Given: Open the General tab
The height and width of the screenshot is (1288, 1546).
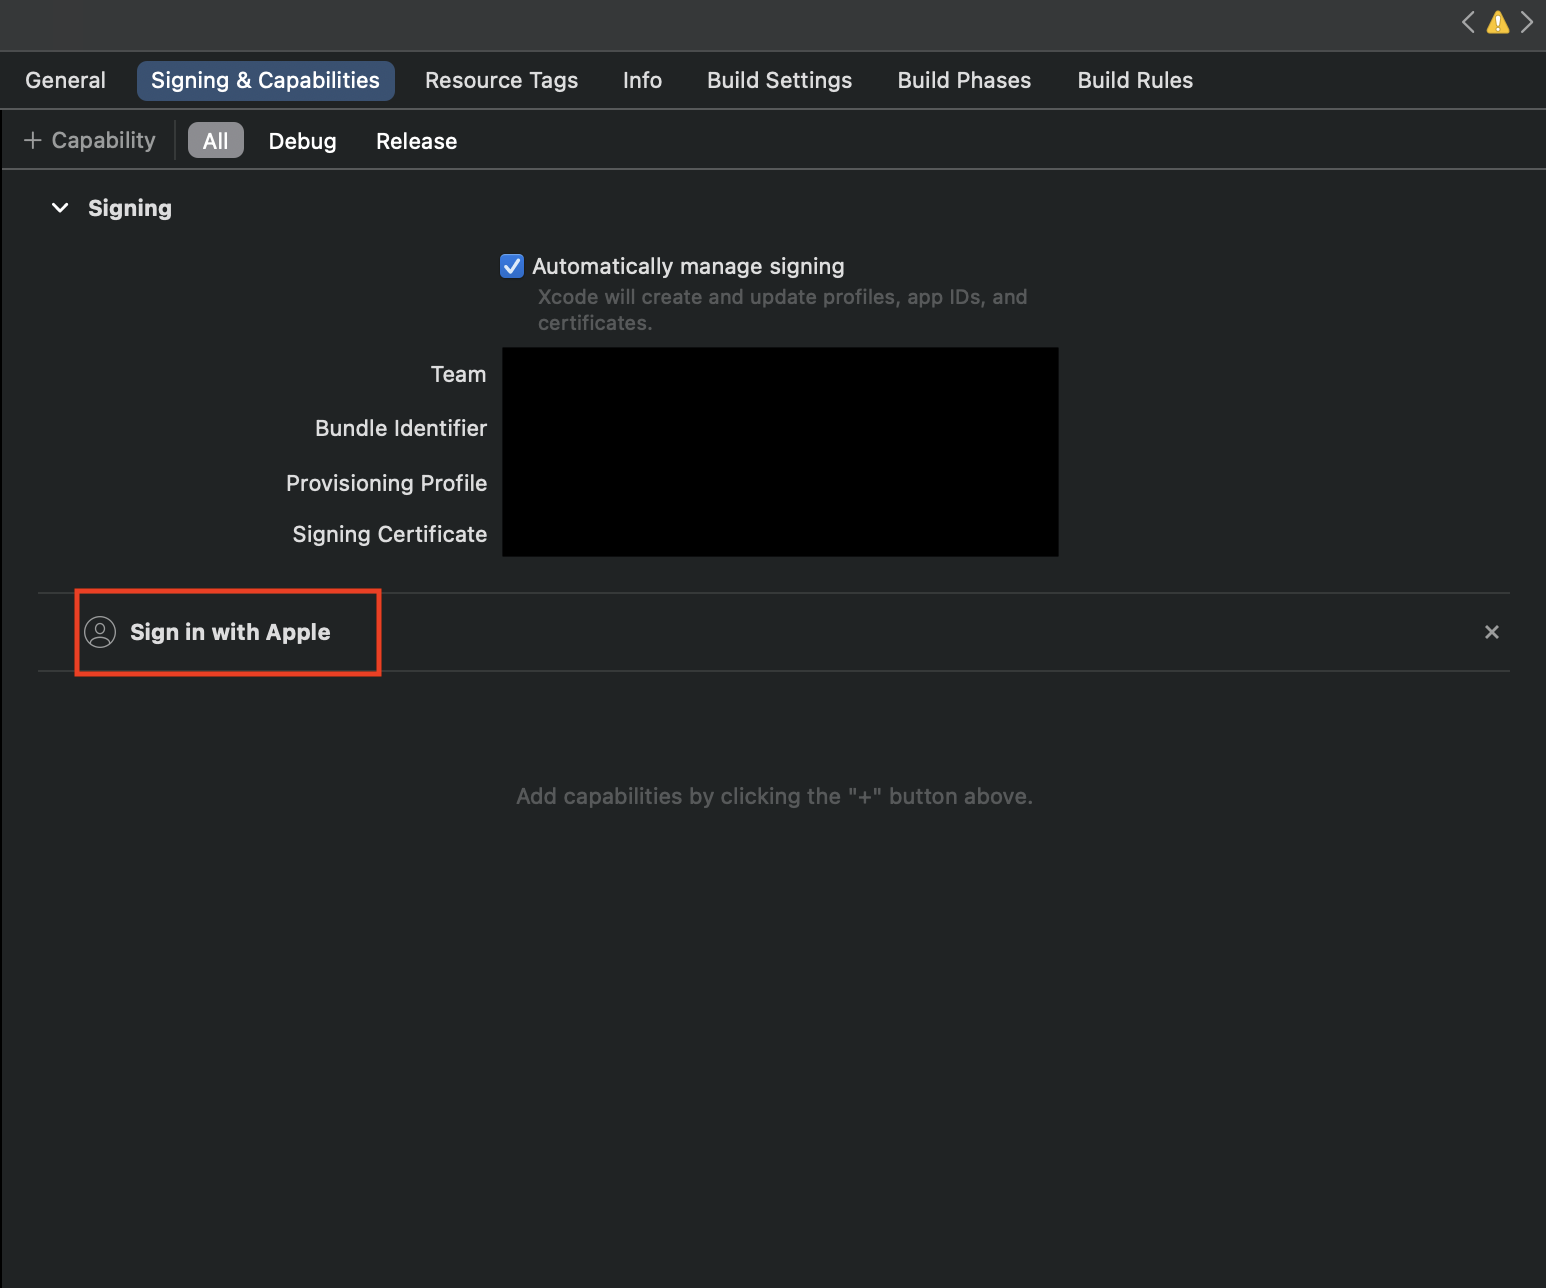Looking at the screenshot, I should pyautogui.click(x=65, y=80).
